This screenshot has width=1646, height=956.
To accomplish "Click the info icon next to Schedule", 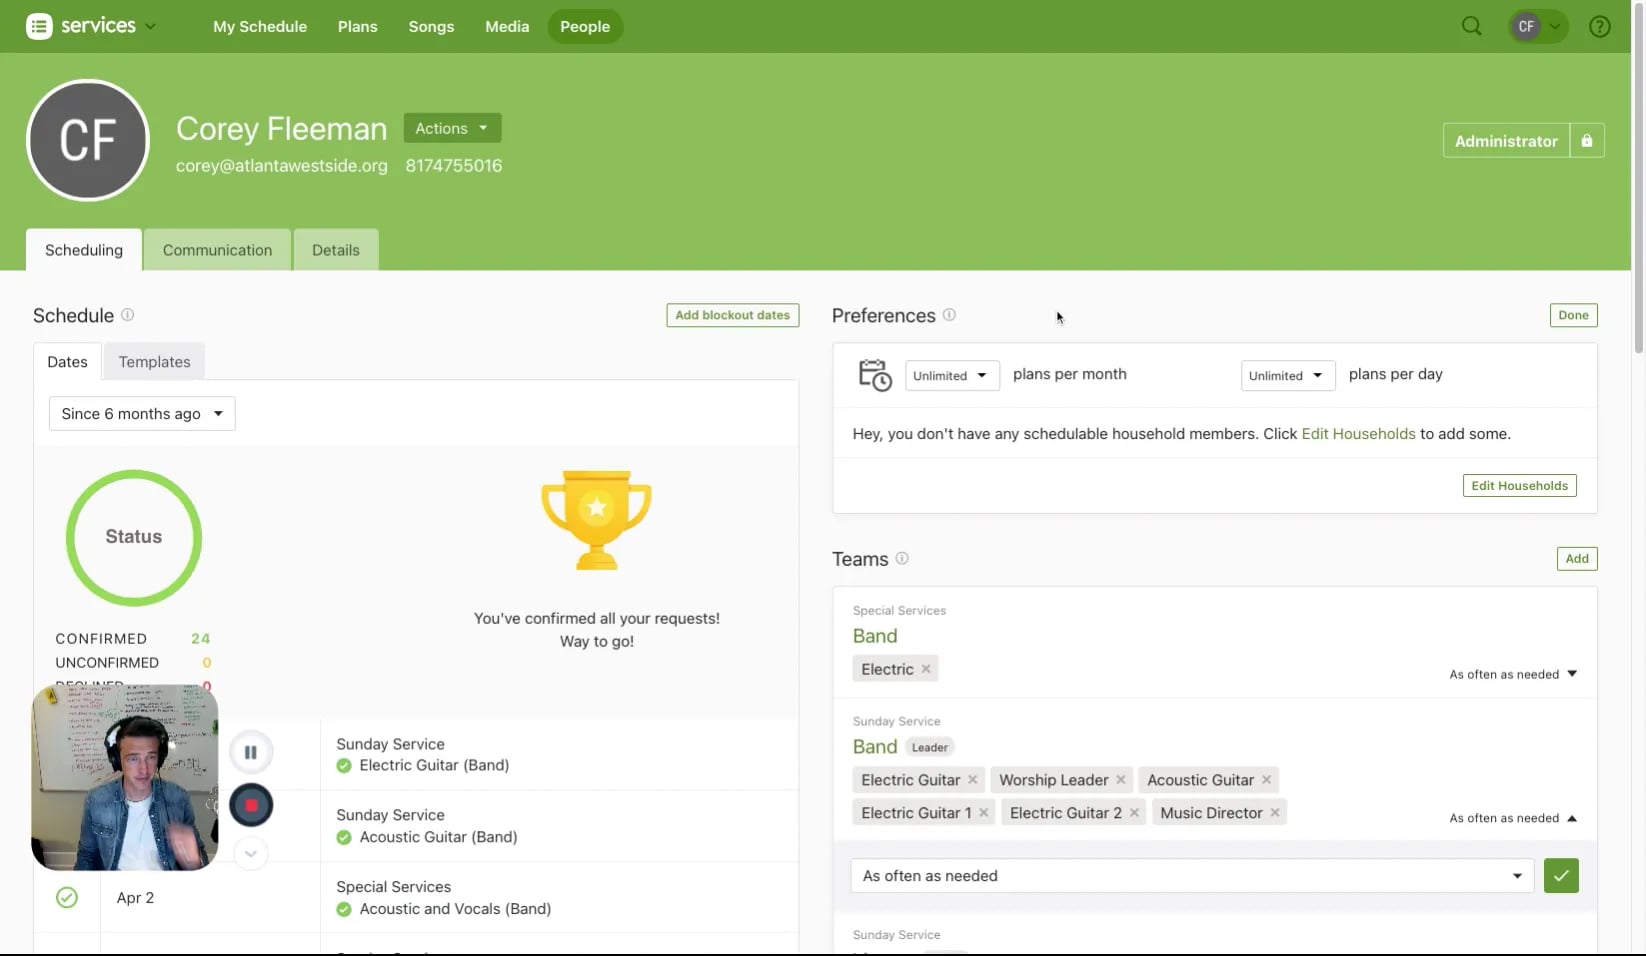I will click(127, 315).
